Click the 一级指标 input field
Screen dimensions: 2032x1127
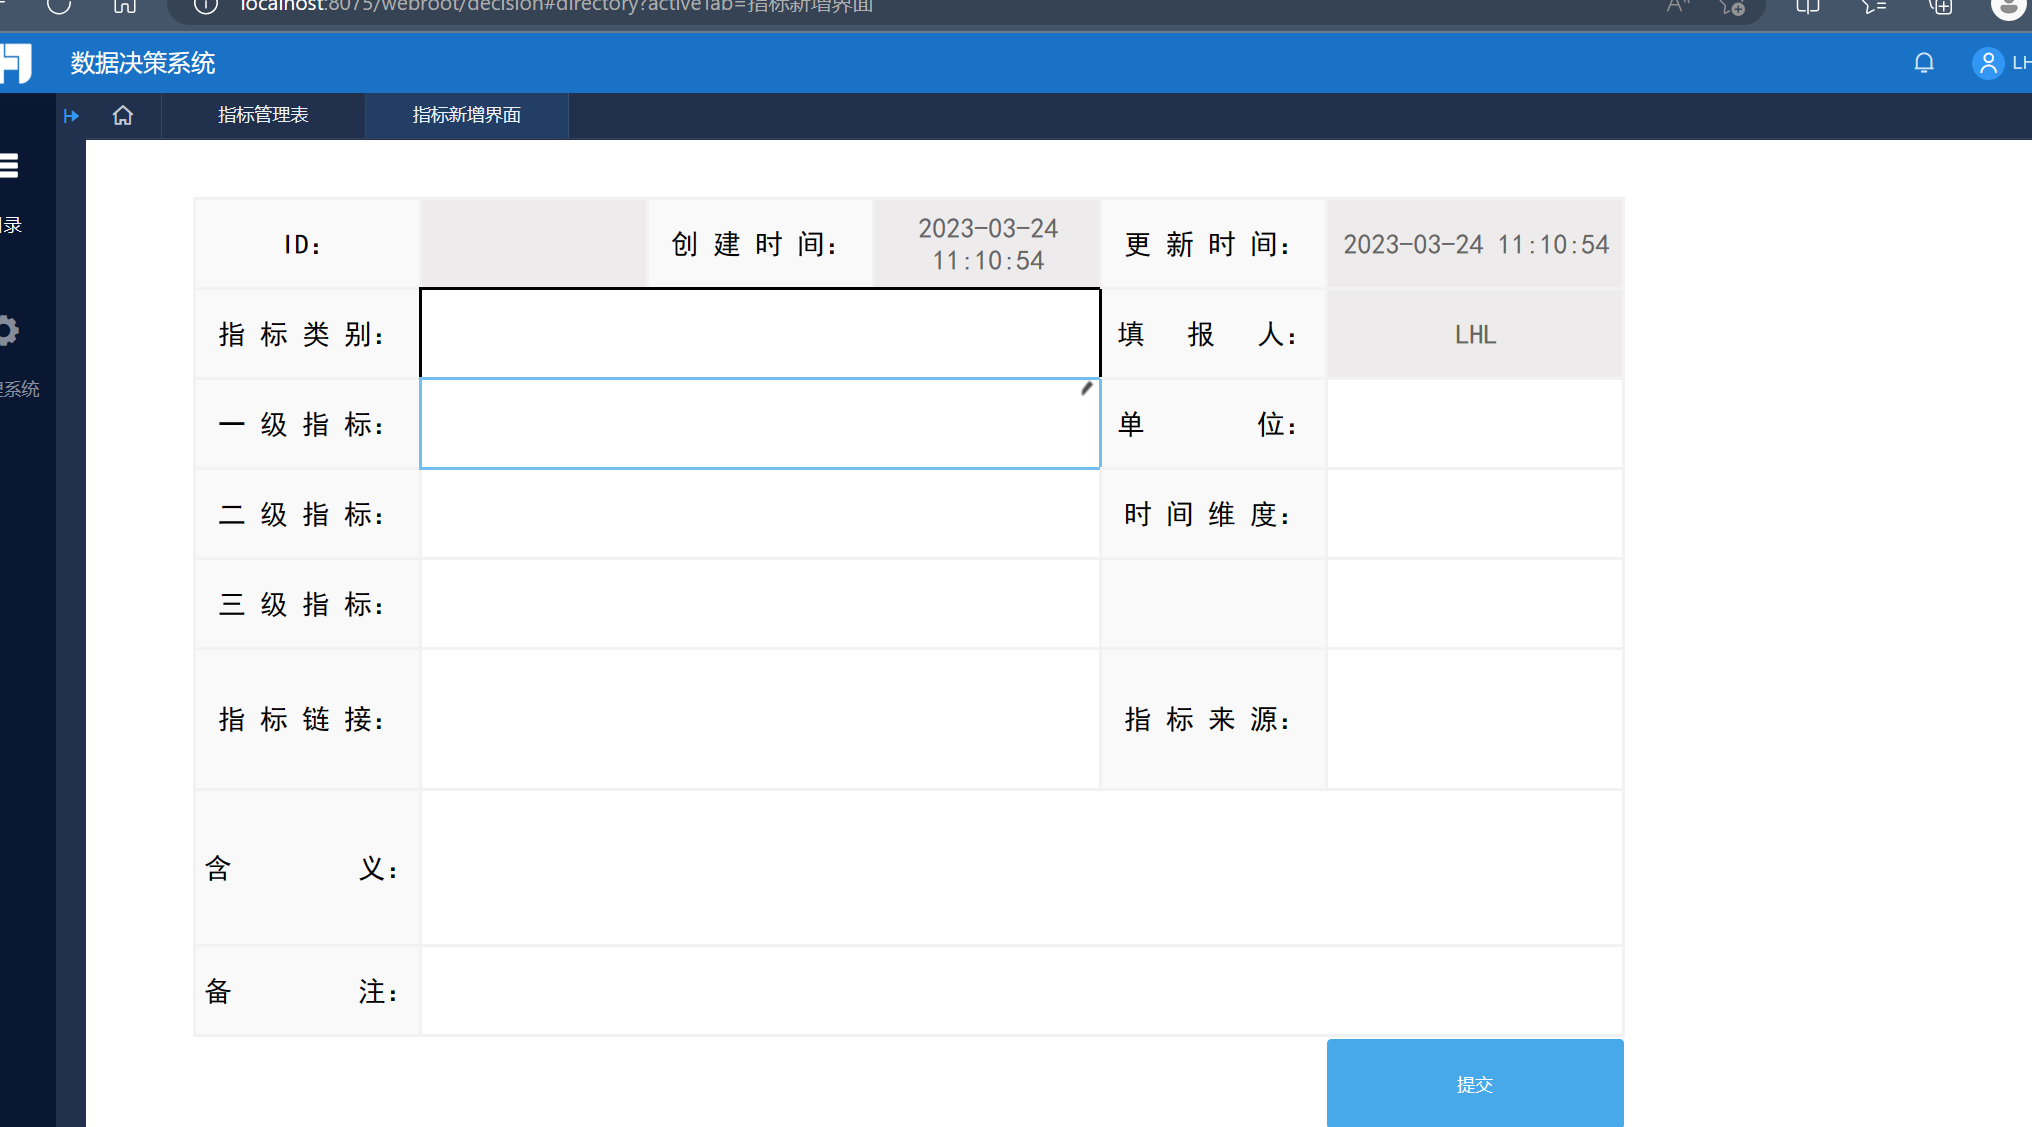click(760, 423)
